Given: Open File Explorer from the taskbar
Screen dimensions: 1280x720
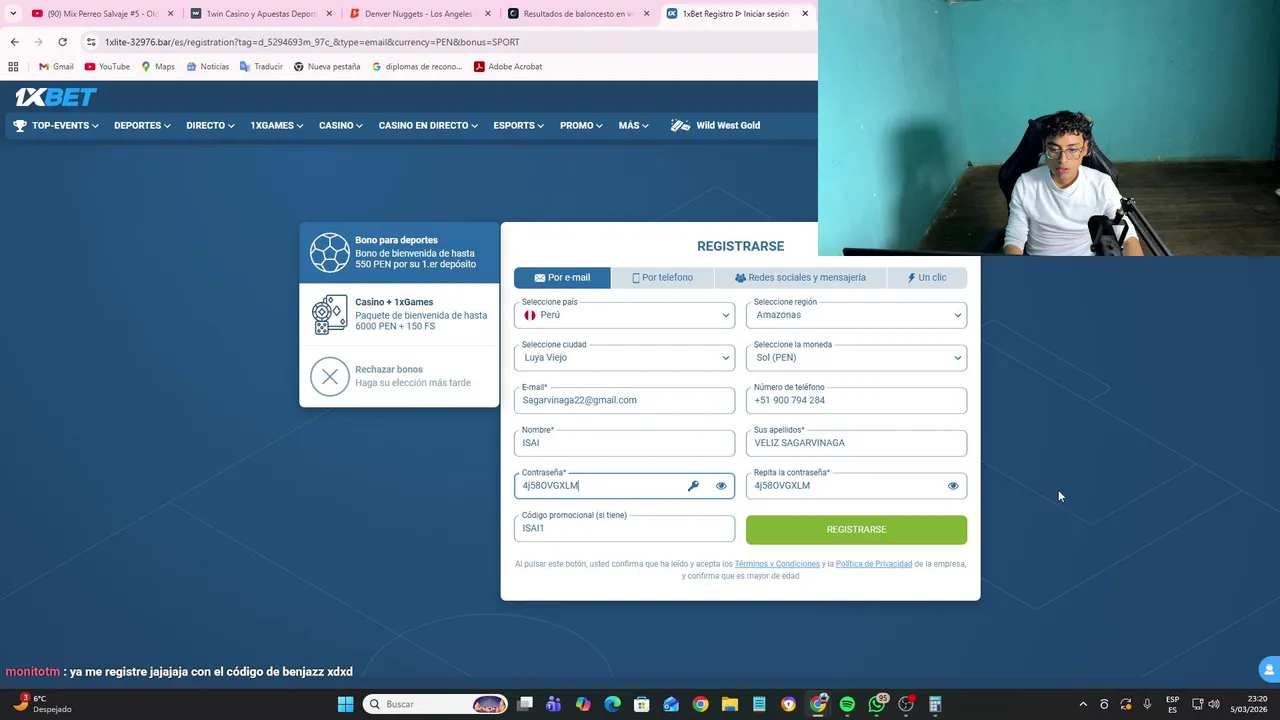Looking at the screenshot, I should [x=730, y=704].
